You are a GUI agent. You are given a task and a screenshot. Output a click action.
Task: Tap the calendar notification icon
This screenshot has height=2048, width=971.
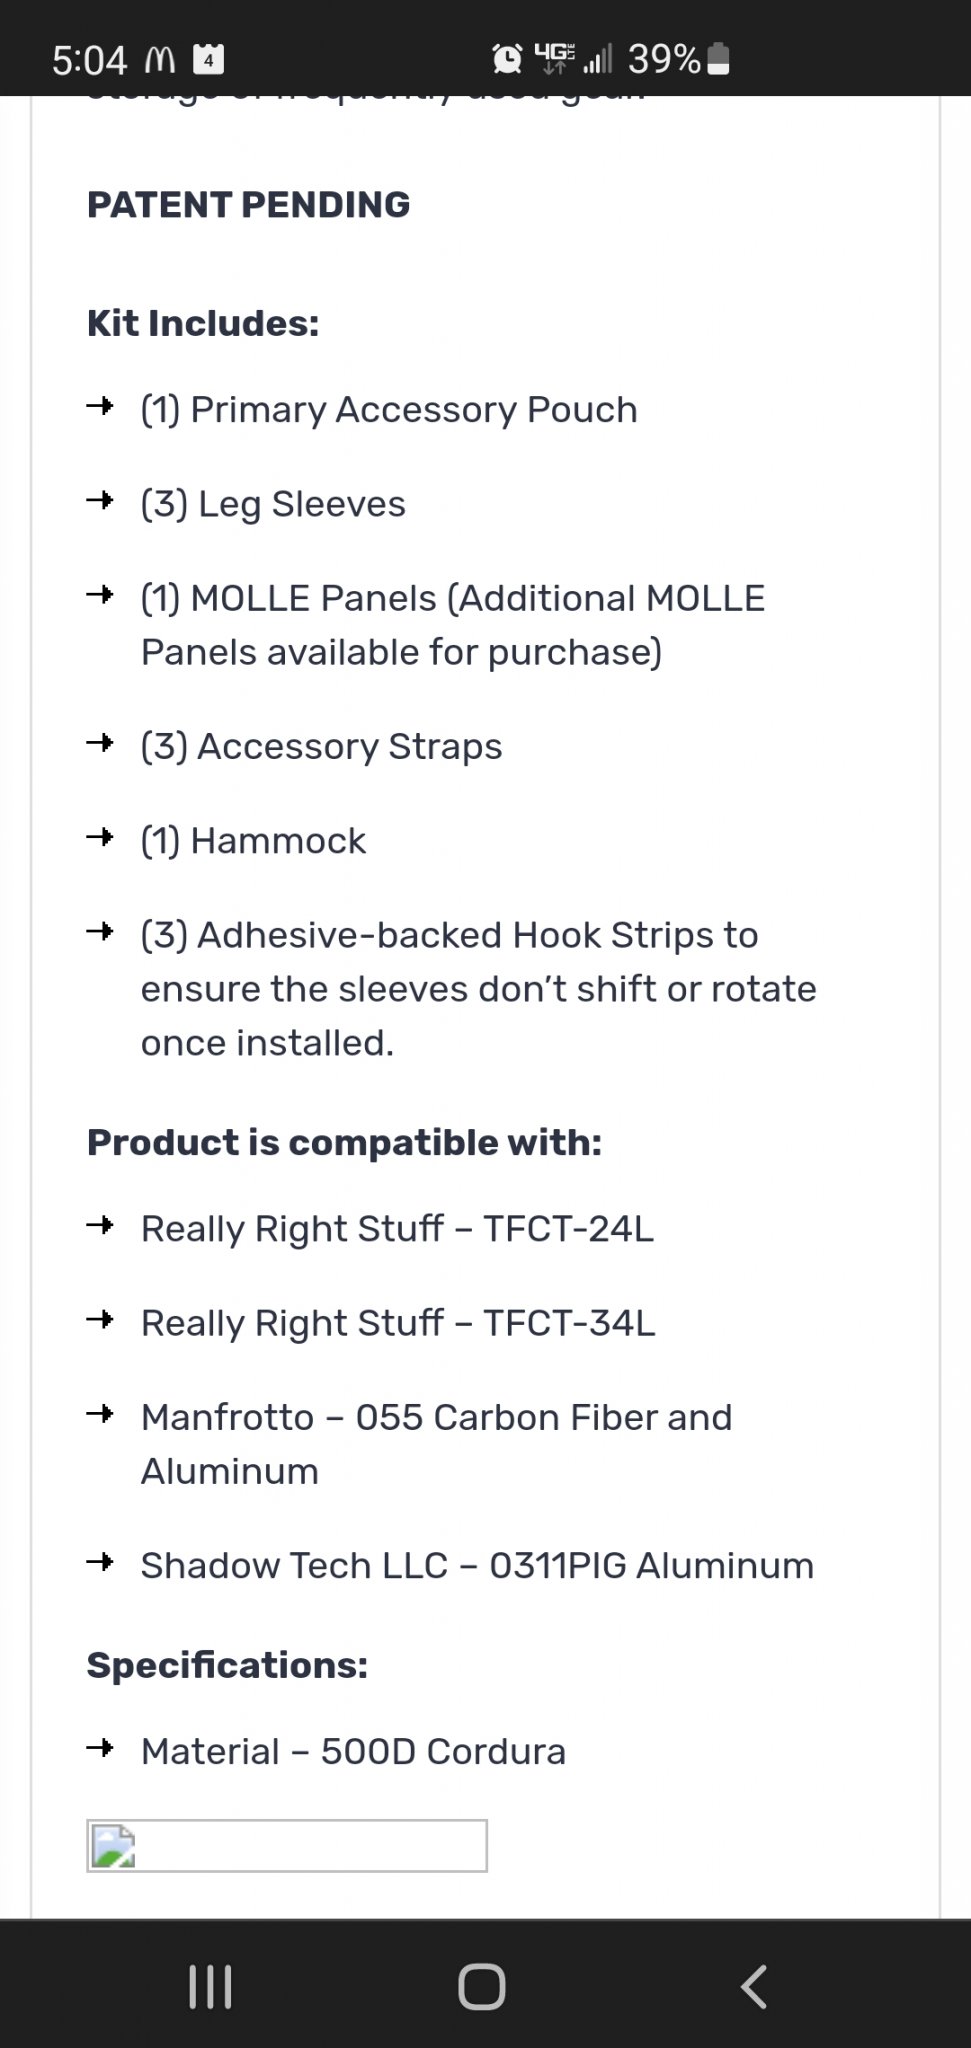208,60
